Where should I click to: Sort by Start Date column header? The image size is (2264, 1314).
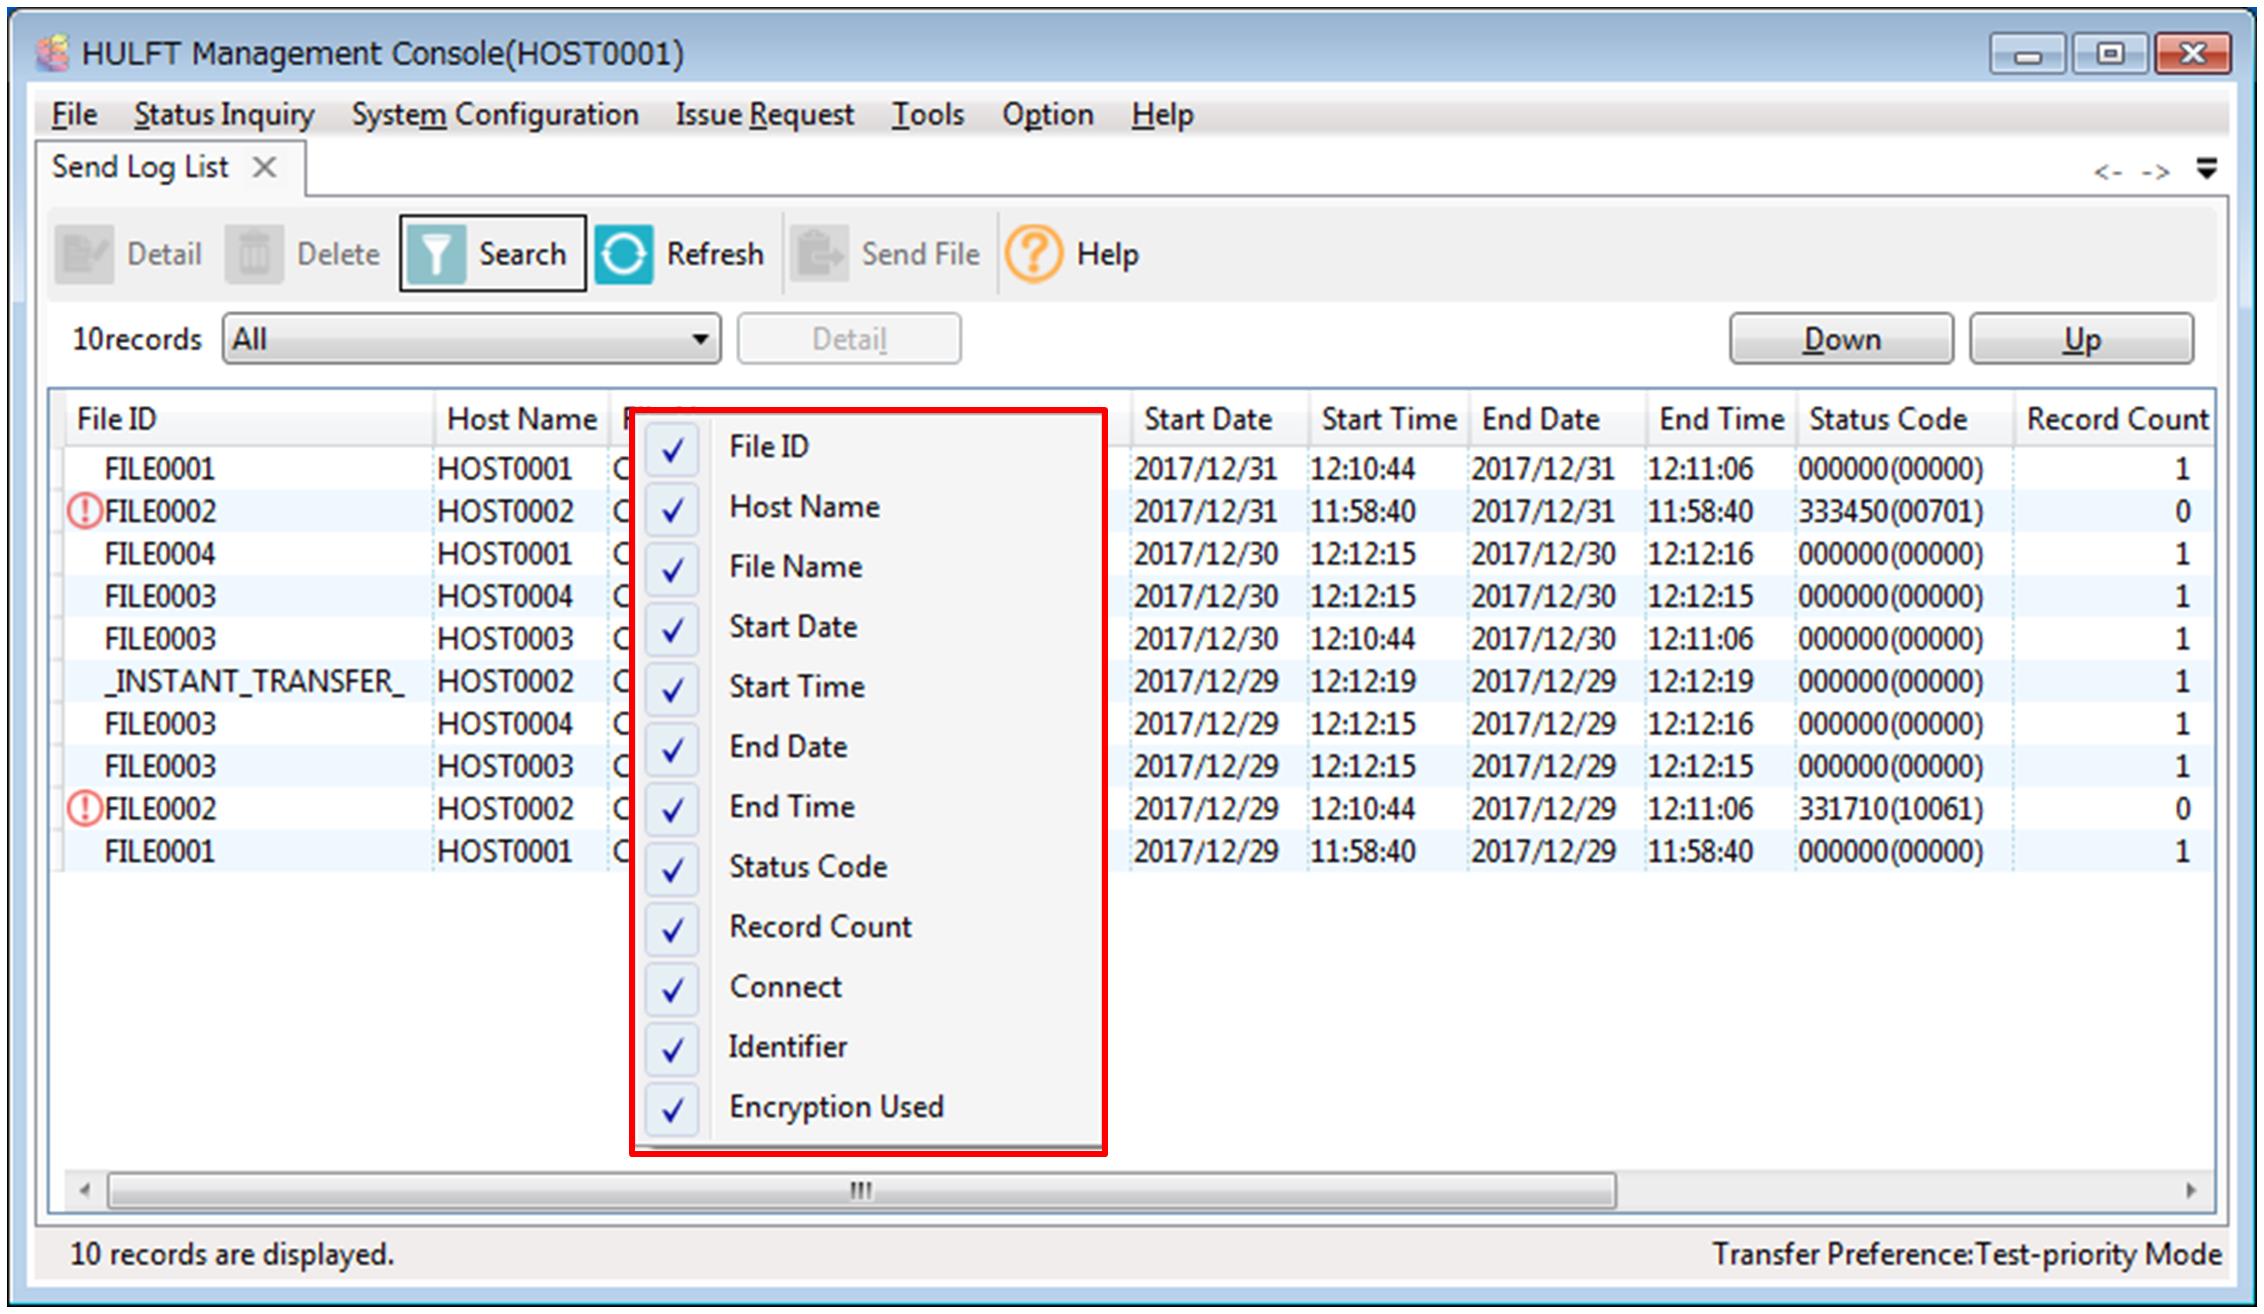coord(1219,419)
